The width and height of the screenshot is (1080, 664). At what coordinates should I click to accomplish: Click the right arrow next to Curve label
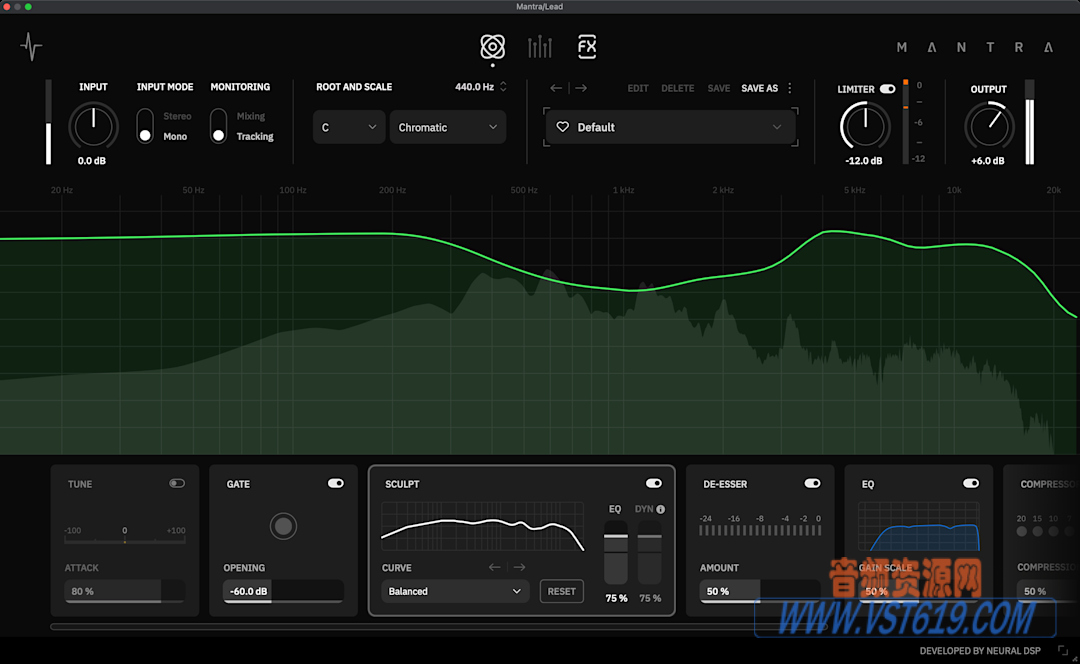tap(518, 567)
